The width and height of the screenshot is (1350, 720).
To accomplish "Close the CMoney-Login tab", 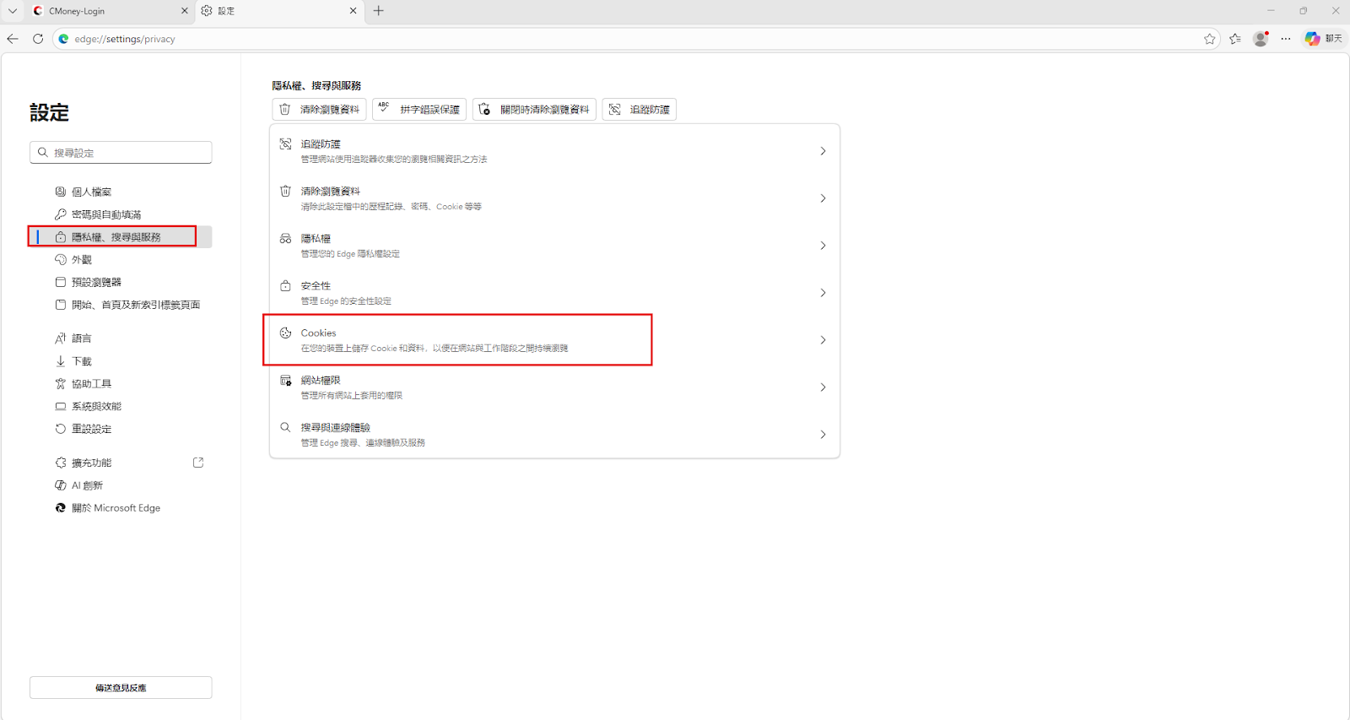I will click(x=184, y=11).
